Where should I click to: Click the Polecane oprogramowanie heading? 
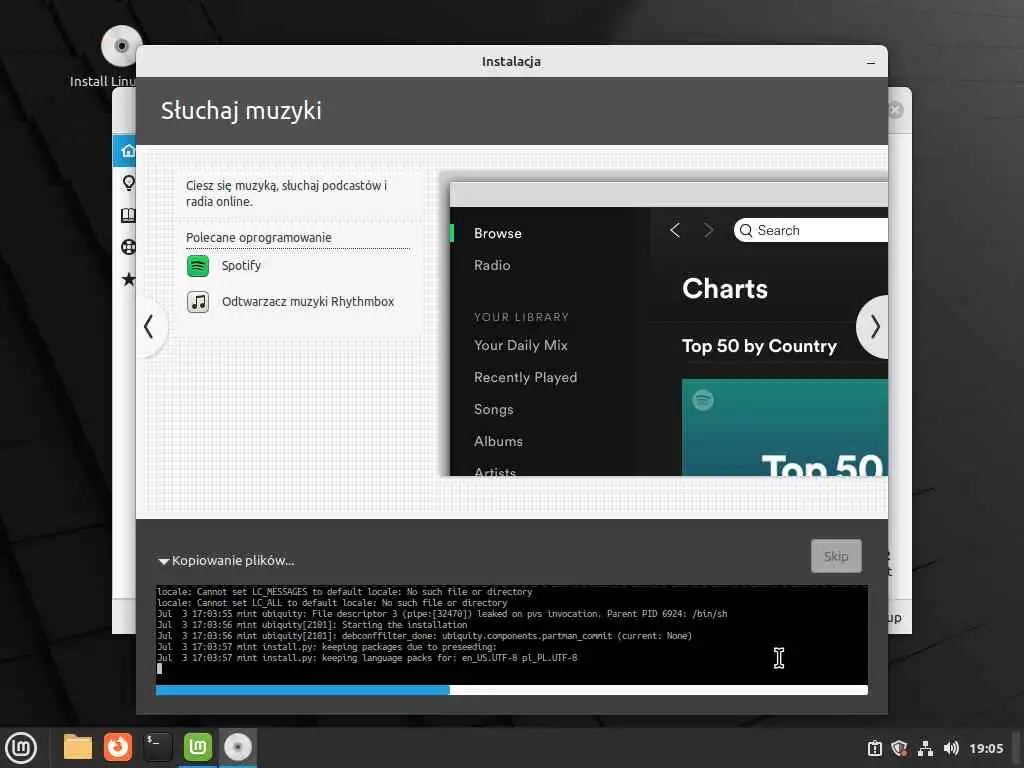[259, 238]
